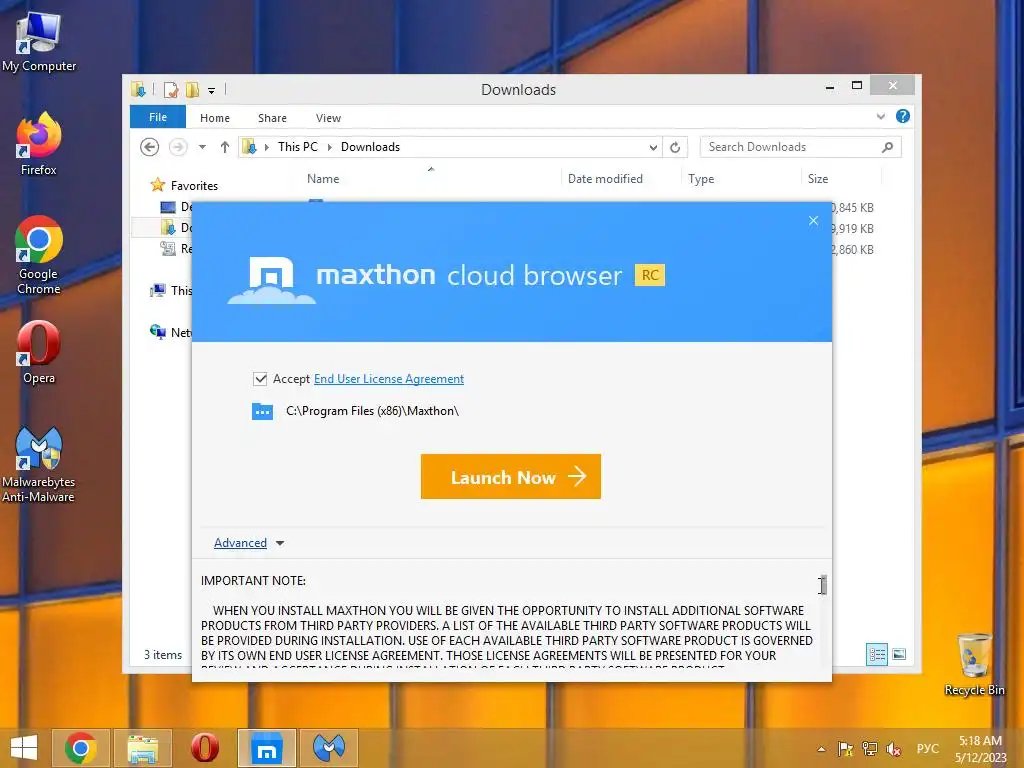Click the Windows Start button
The image size is (1024, 768).
(x=24, y=748)
